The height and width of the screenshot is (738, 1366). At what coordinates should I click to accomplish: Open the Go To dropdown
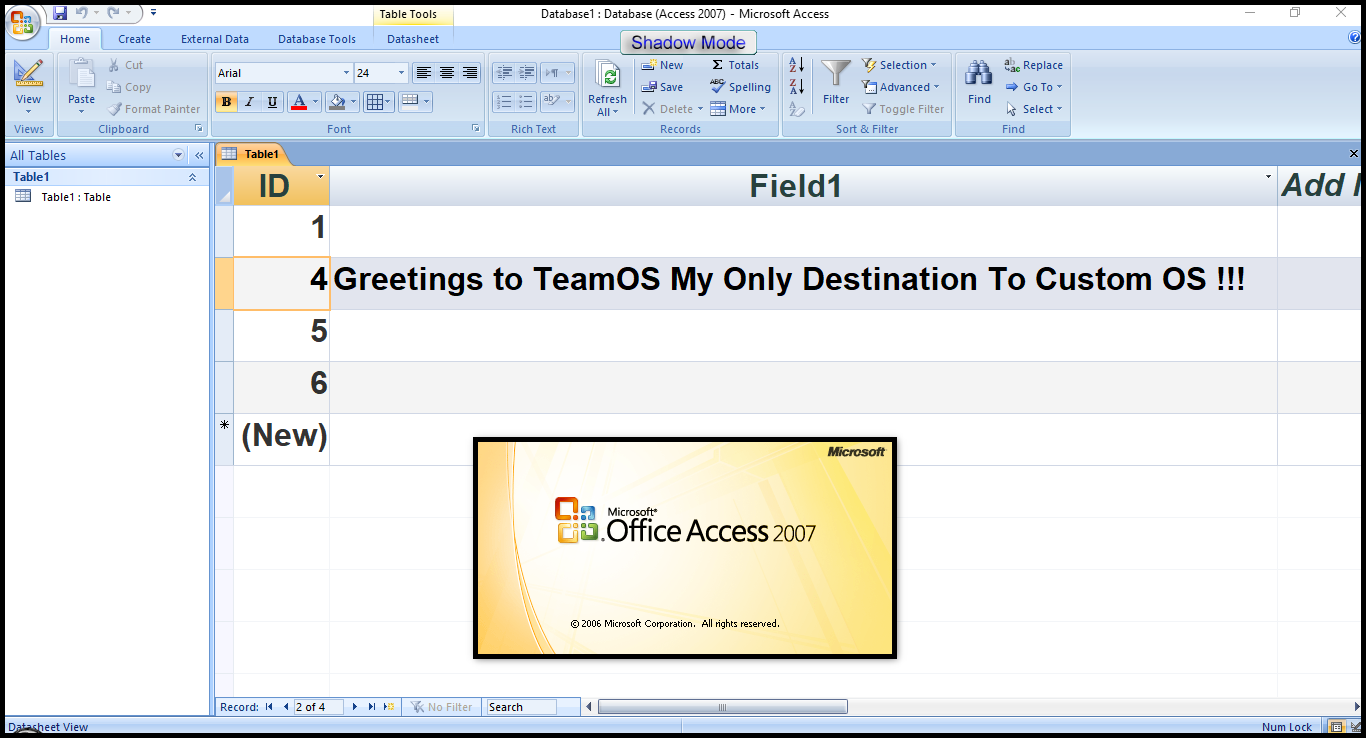(1034, 87)
